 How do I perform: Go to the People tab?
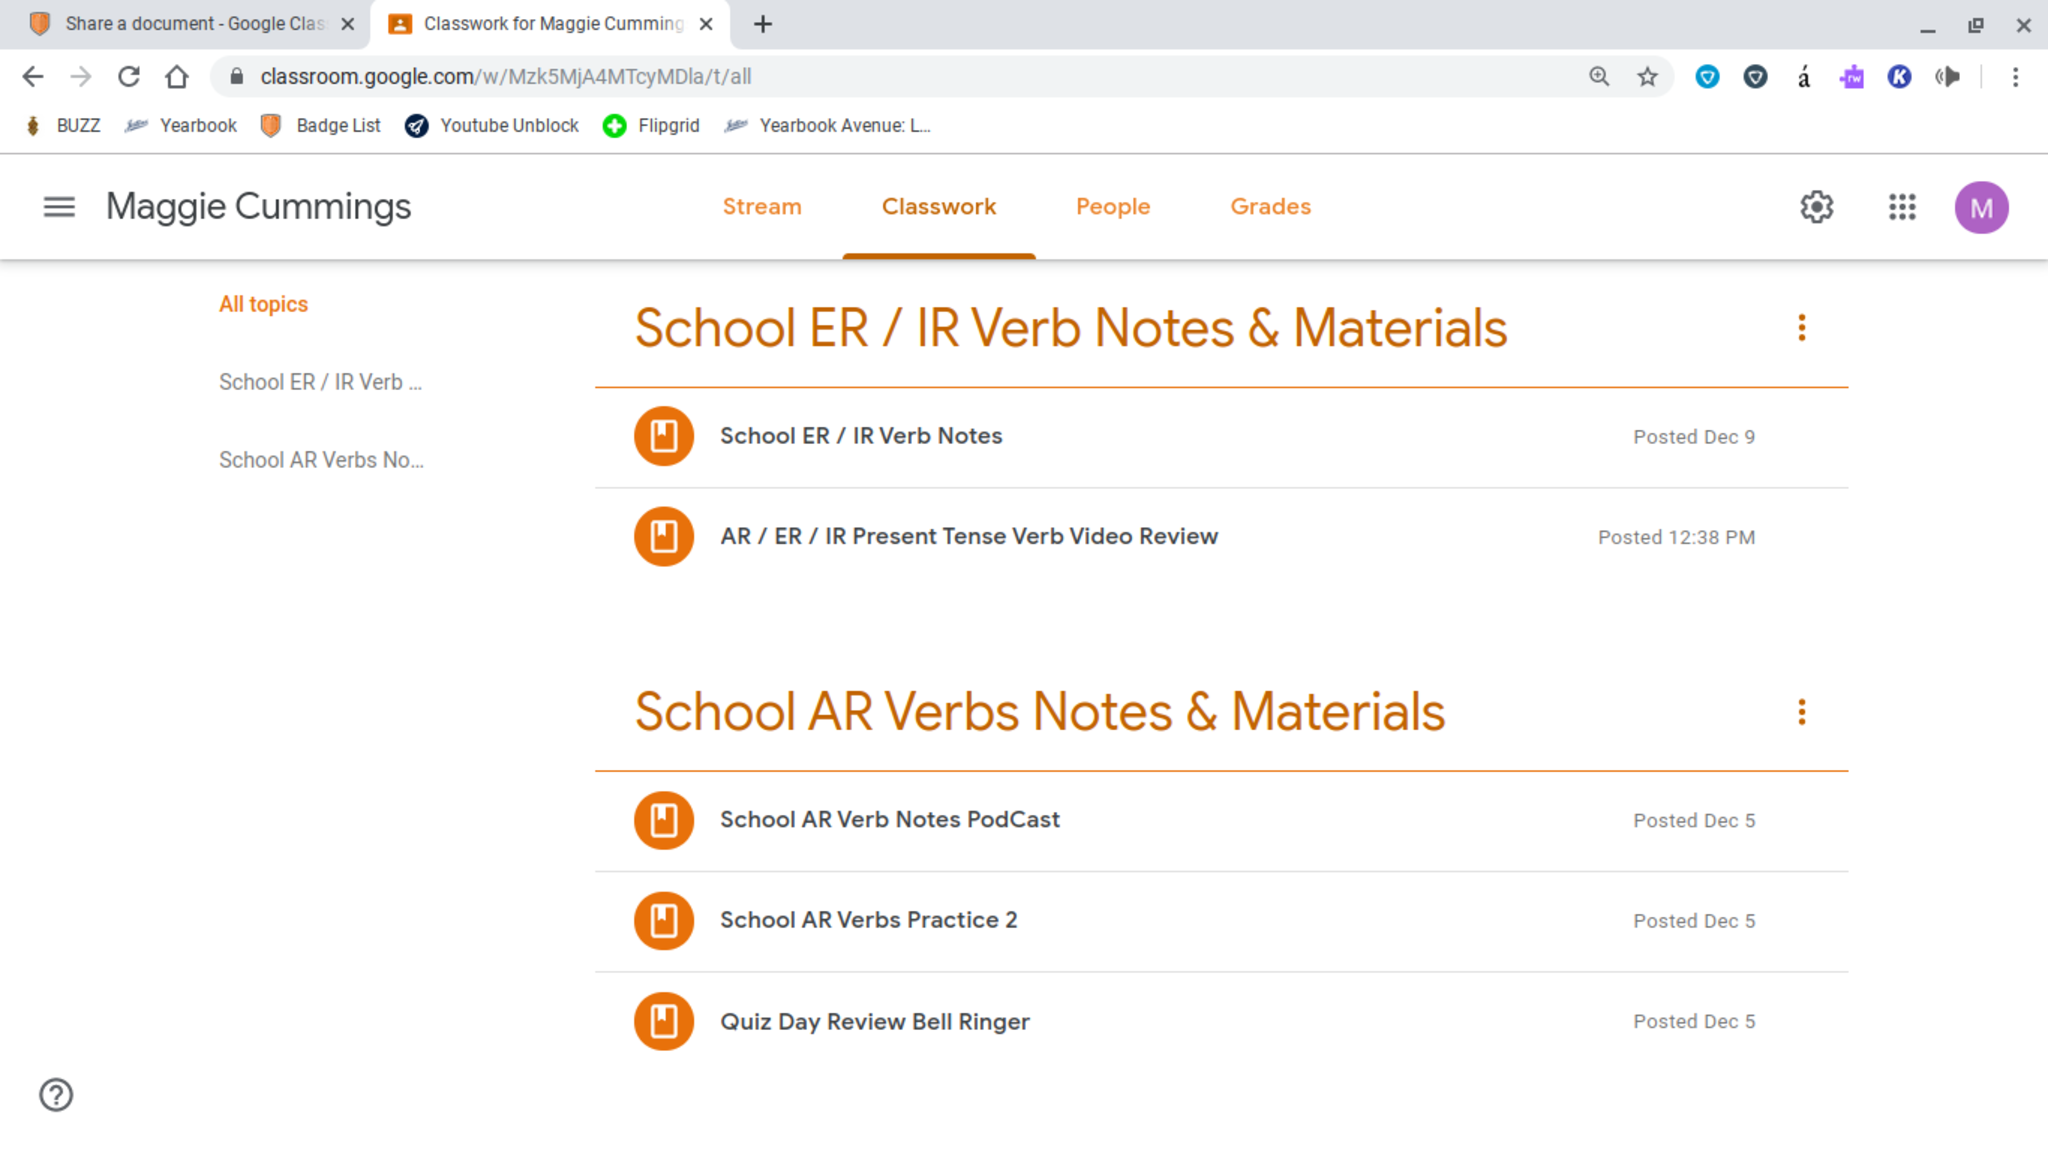point(1112,207)
